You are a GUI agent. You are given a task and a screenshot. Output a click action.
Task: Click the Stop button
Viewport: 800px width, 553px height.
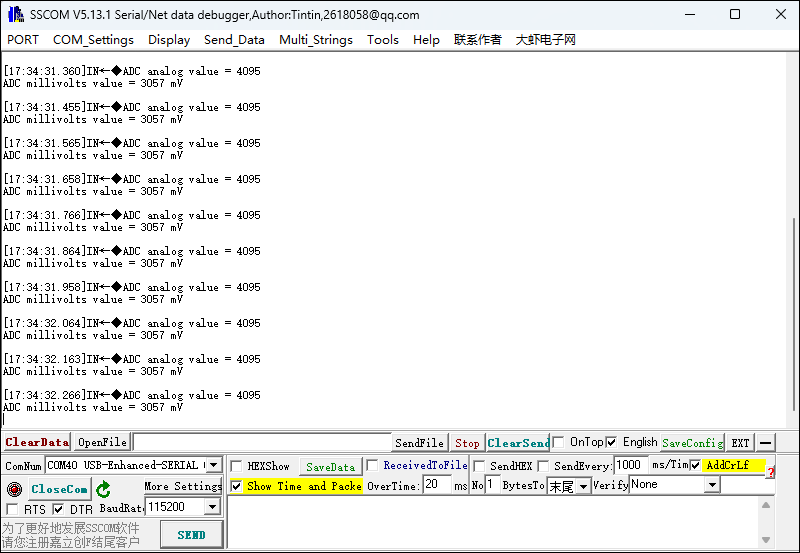467,443
